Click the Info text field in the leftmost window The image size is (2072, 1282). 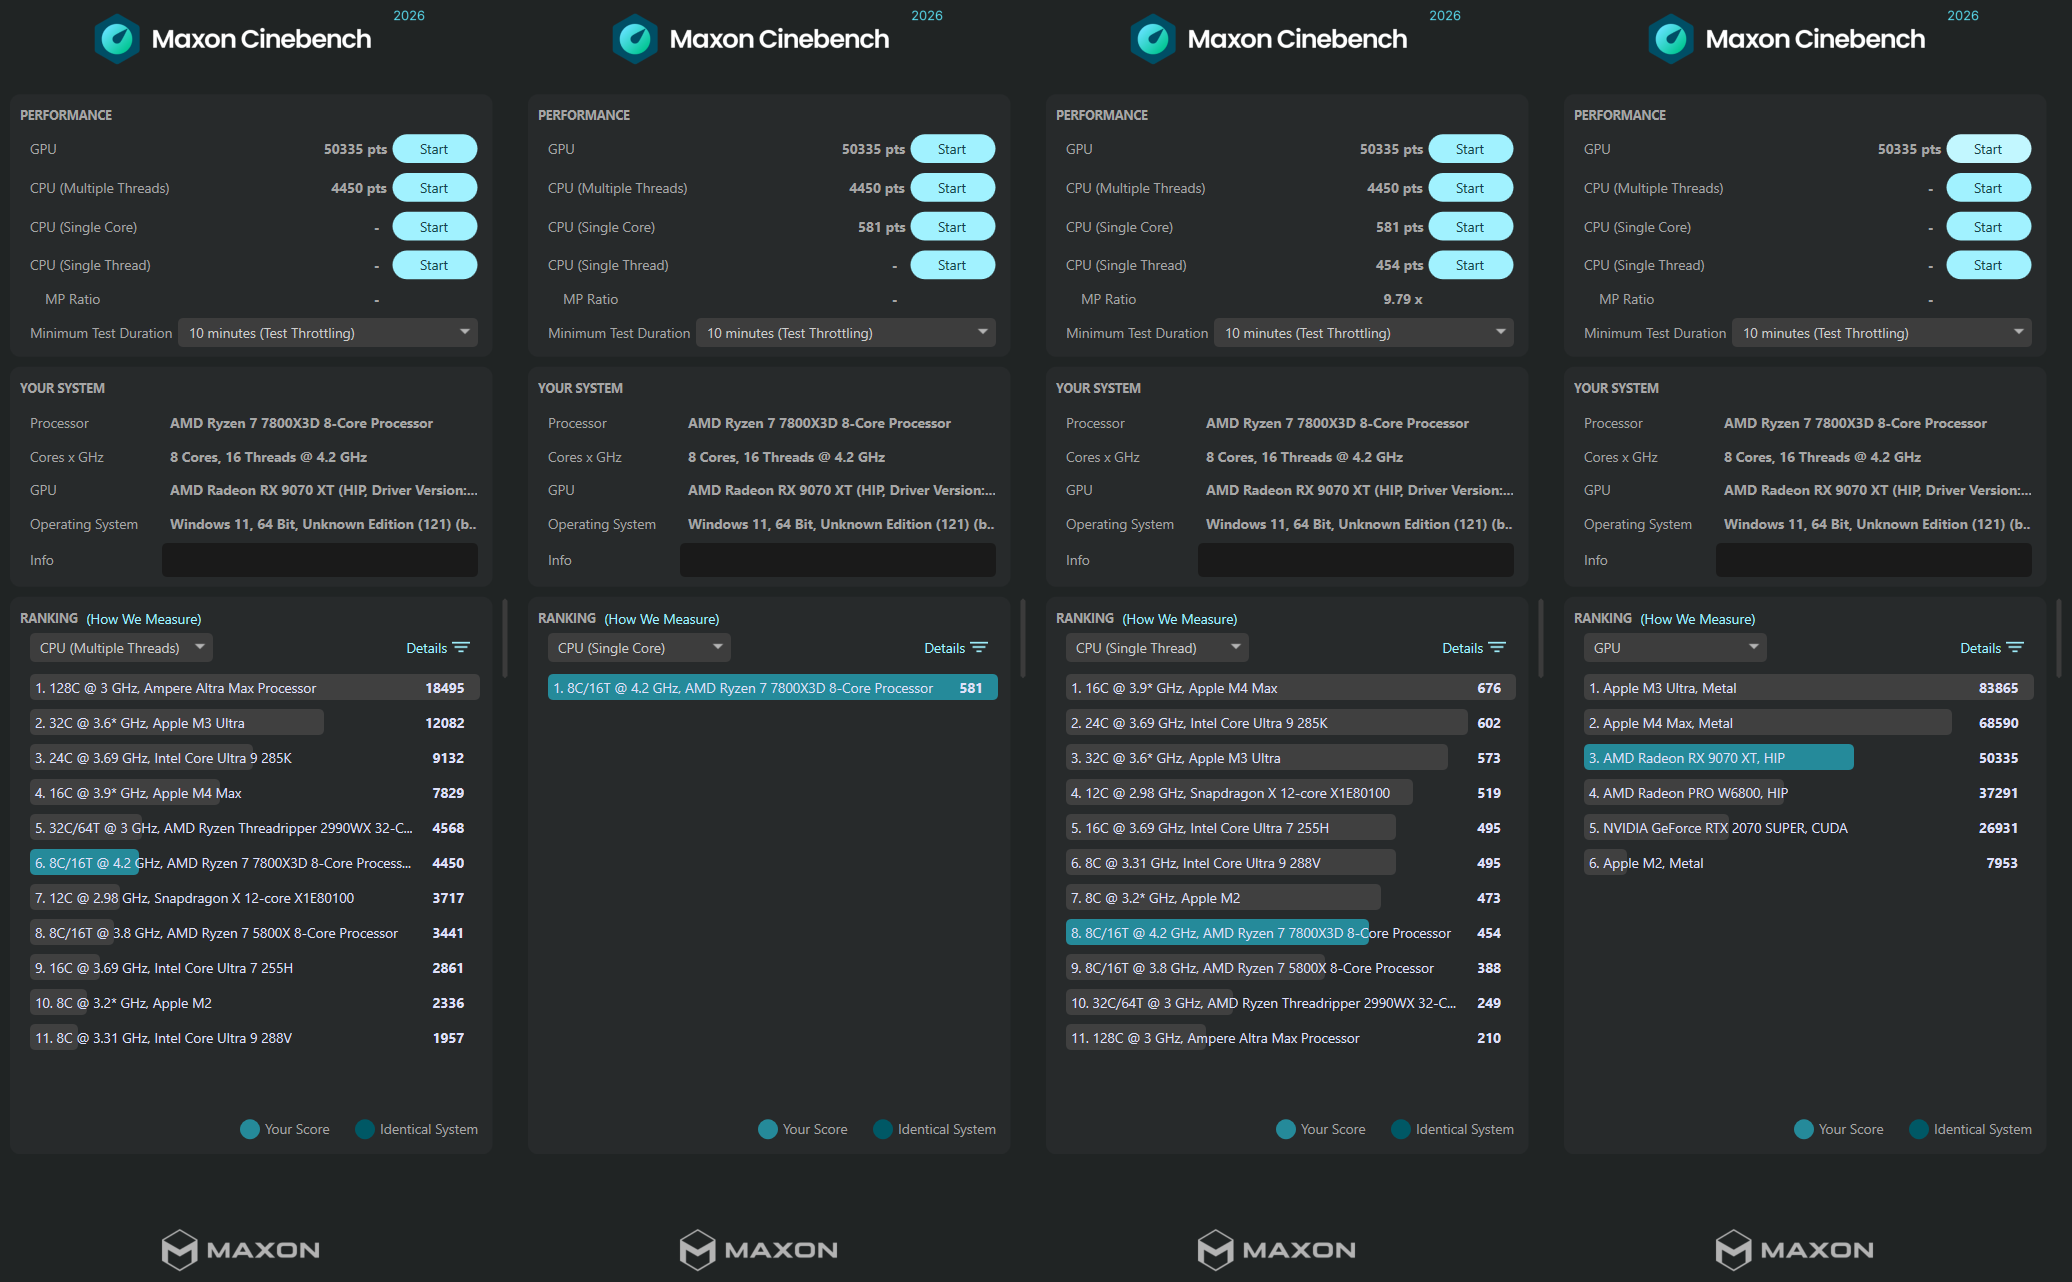click(x=320, y=560)
